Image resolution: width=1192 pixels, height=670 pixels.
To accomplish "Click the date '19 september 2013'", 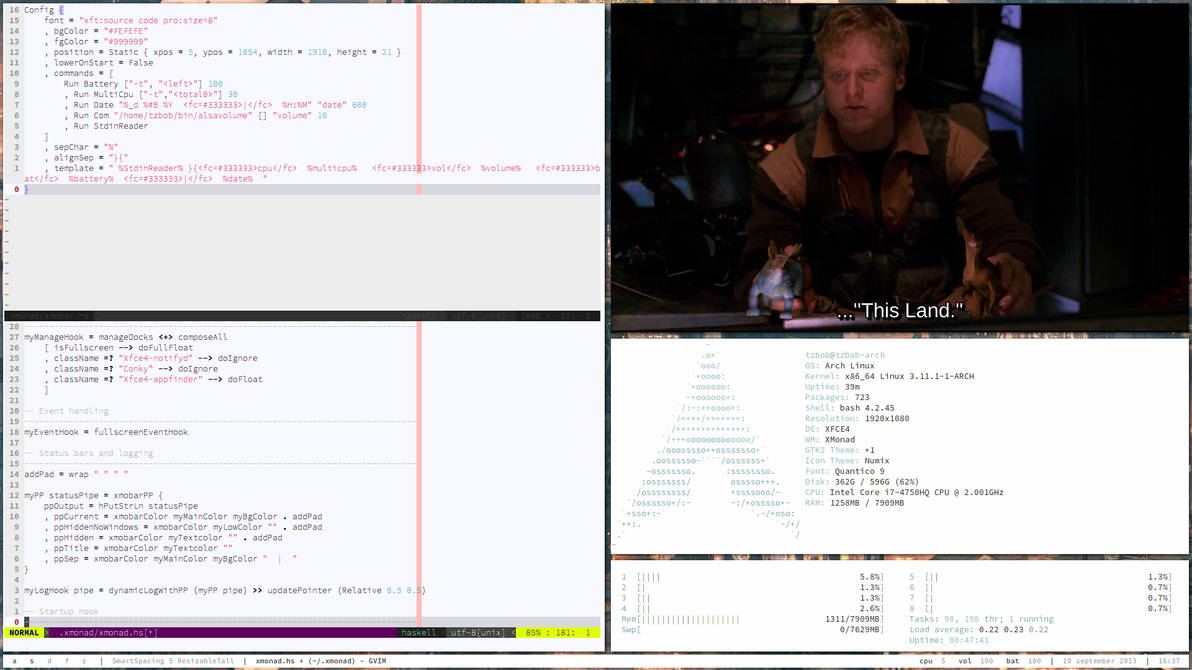I will click(x=1100, y=661).
